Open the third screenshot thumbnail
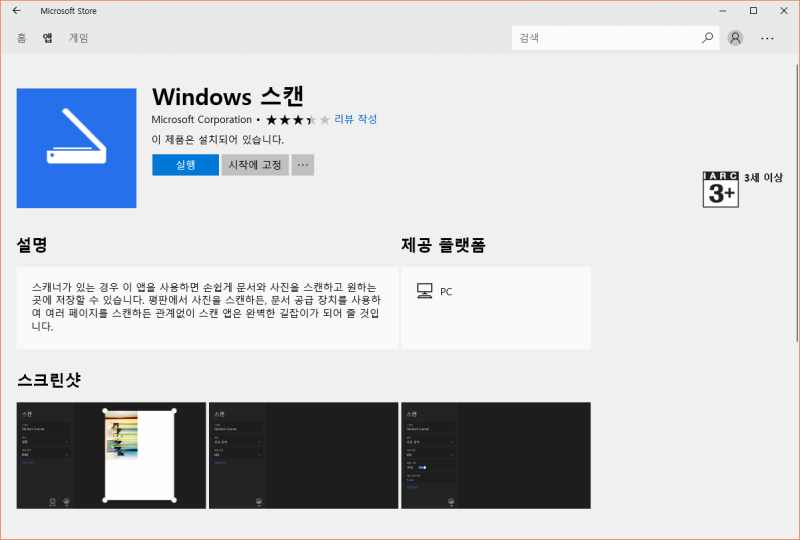This screenshot has height=540, width=800. pos(496,455)
